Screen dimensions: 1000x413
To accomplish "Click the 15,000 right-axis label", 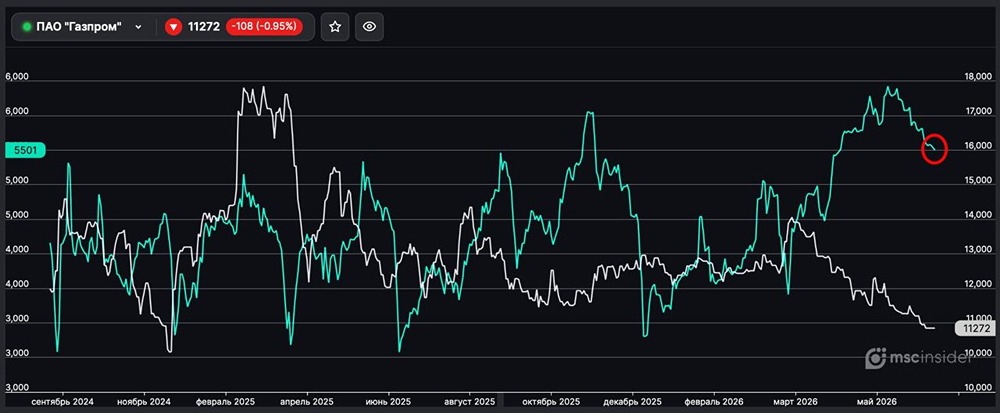I will click(x=976, y=180).
